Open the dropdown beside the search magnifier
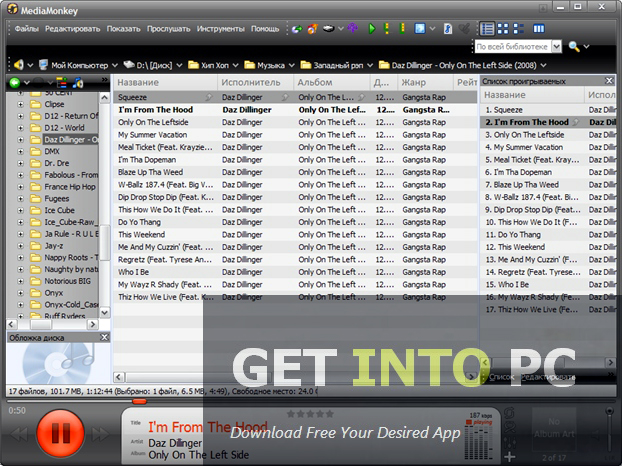Viewport: 622px width, 466px height. (x=586, y=47)
